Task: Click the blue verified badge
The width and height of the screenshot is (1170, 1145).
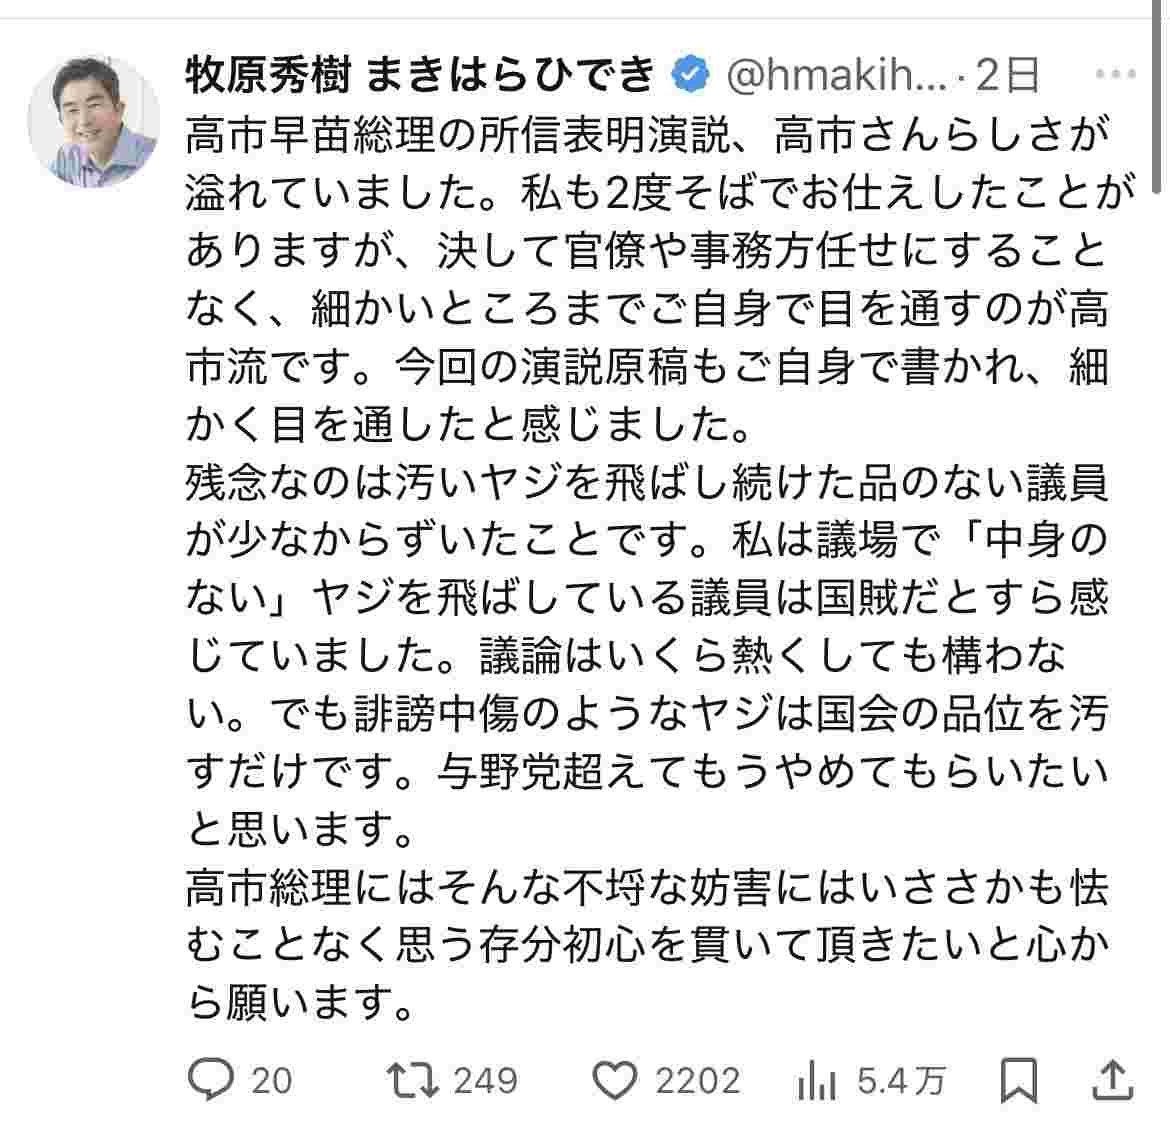Action: 692,75
